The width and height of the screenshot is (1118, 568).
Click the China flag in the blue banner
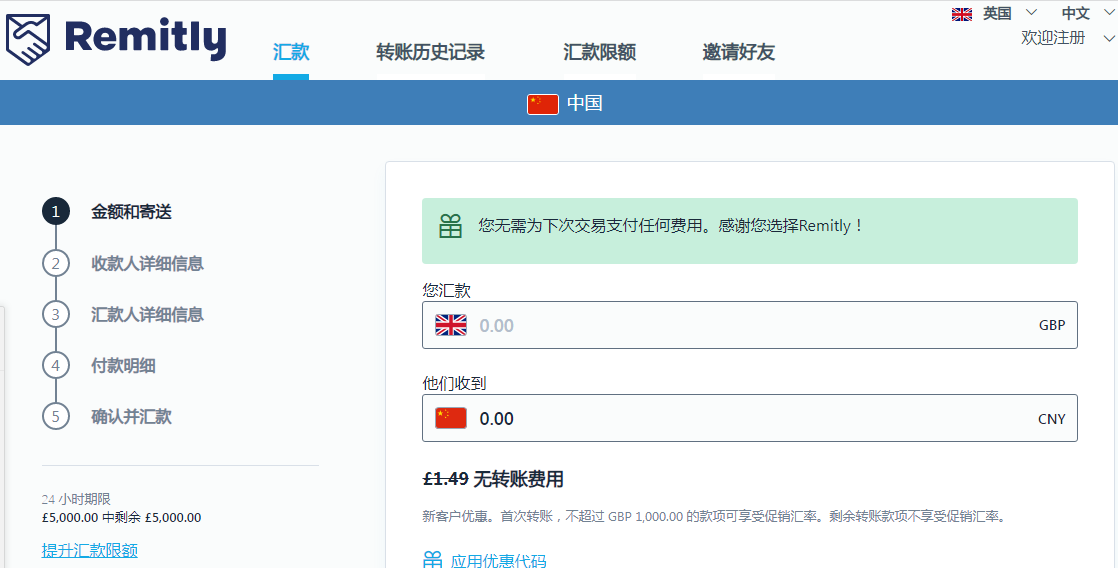[x=542, y=103]
